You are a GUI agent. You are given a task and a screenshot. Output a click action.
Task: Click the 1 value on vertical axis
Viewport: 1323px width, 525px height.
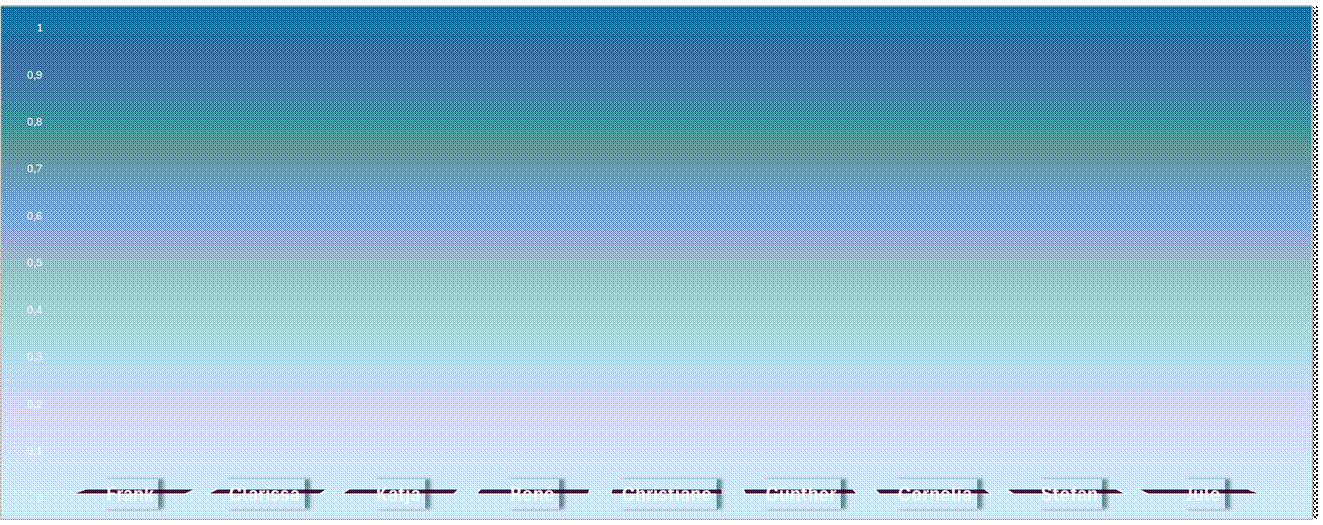[40, 28]
